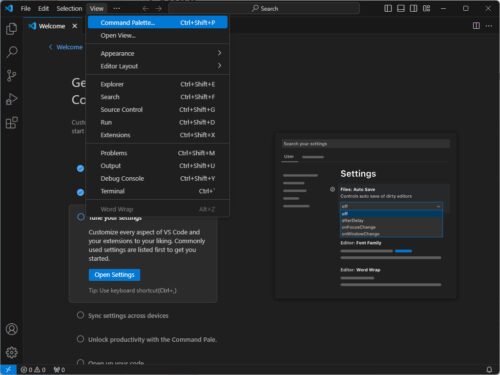Click the notifications bell in status bar
The height and width of the screenshot is (375, 500).
coord(489,369)
